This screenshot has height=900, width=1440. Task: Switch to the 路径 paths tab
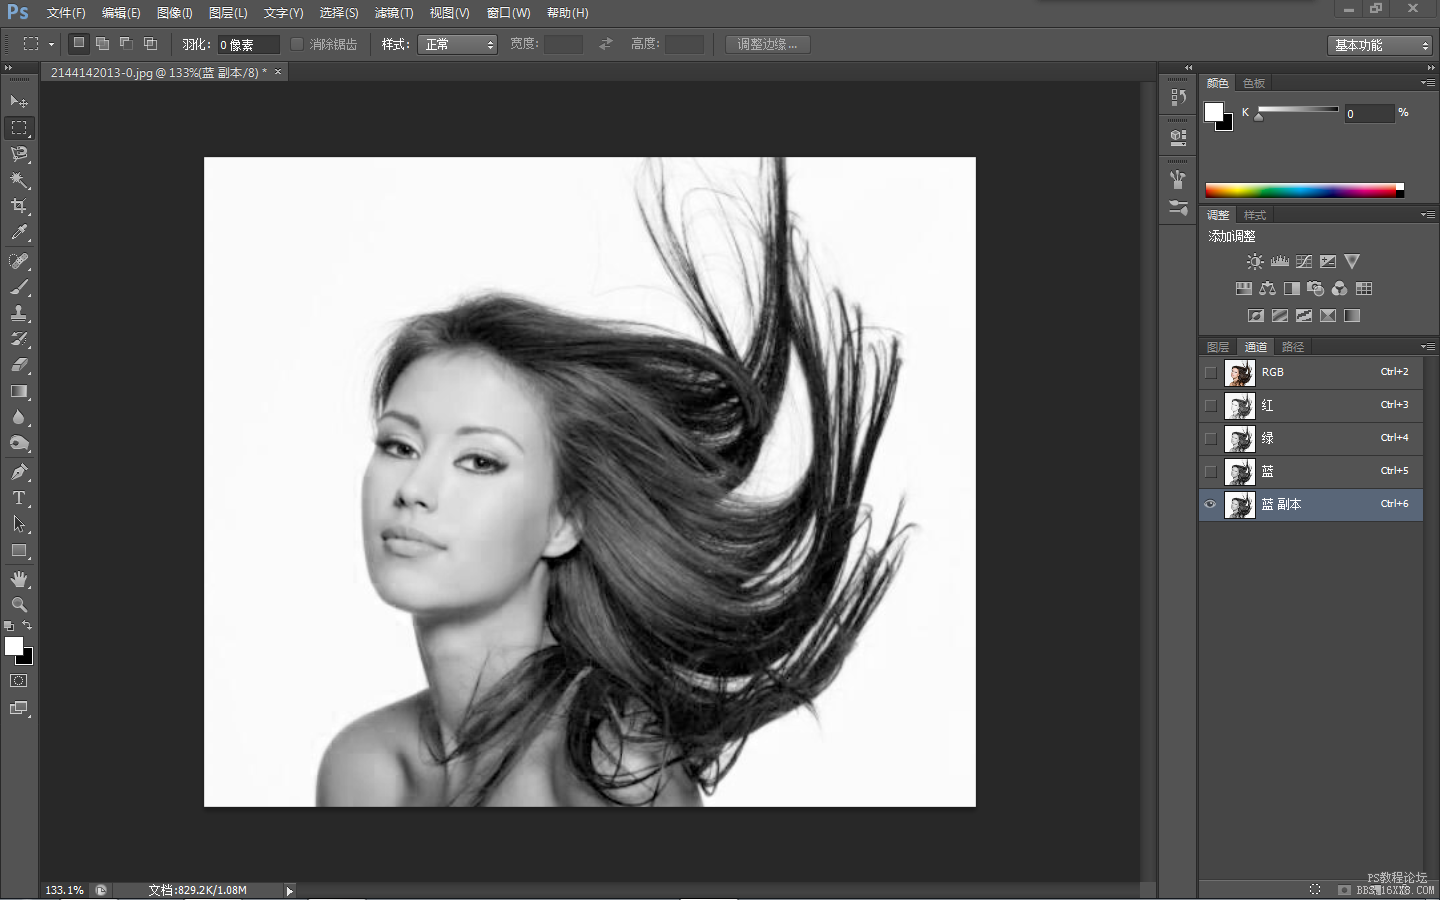click(x=1293, y=347)
